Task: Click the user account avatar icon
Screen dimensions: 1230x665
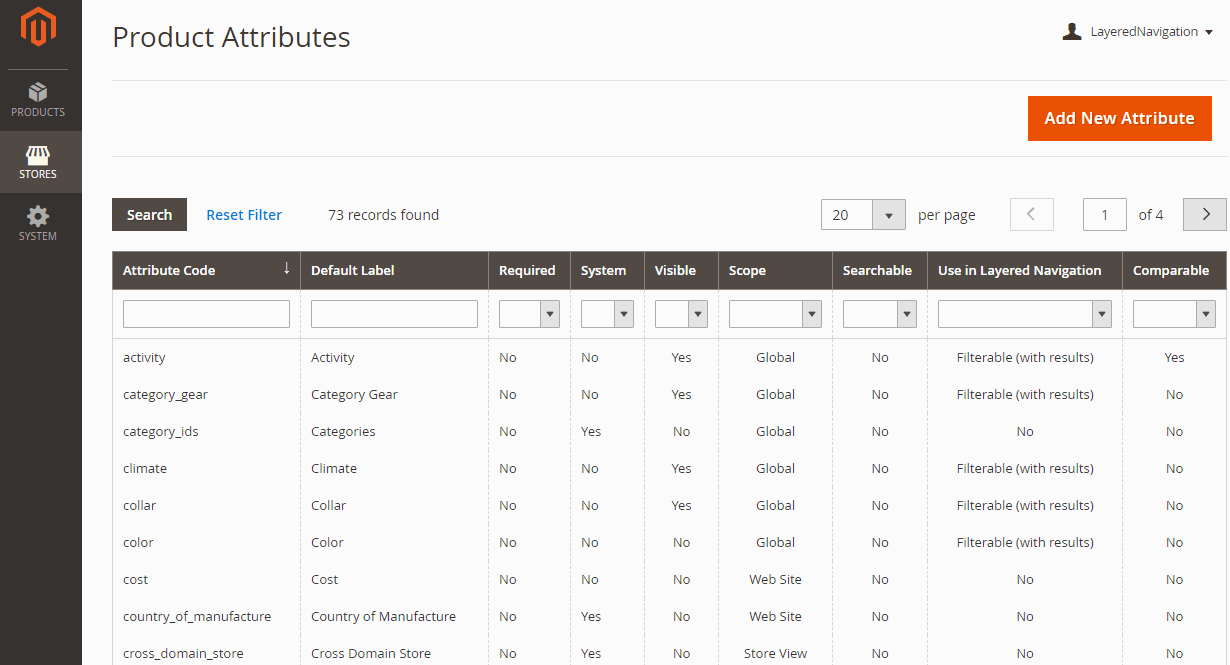Action: click(x=1072, y=32)
